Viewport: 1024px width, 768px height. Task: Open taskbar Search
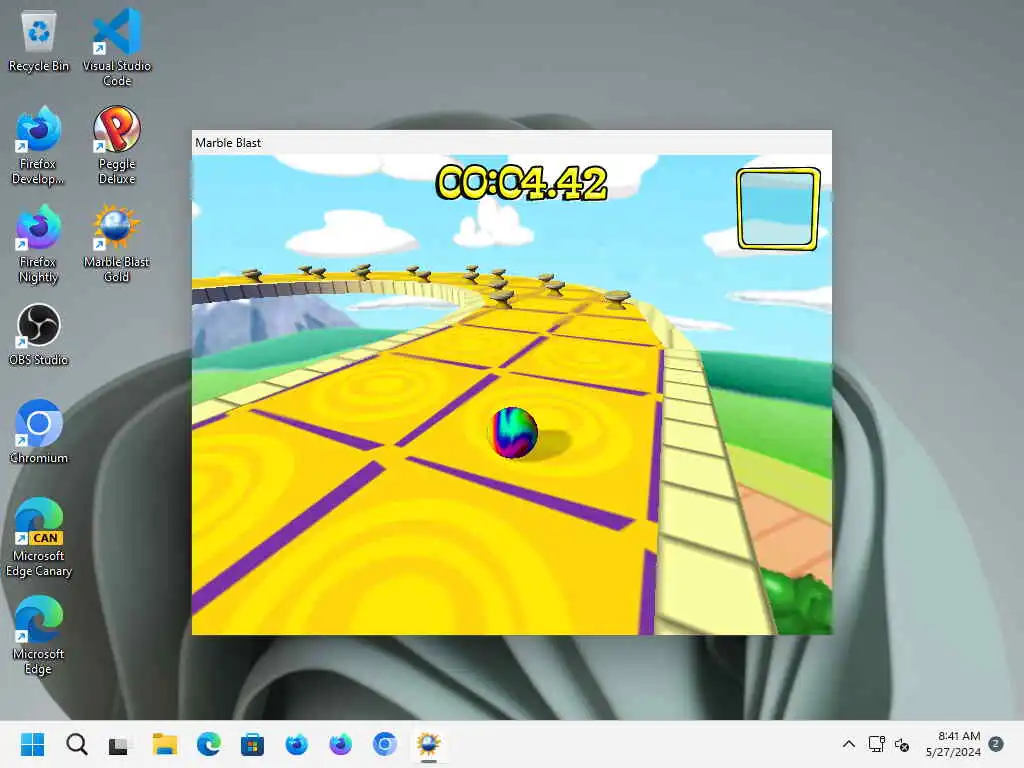click(x=76, y=744)
